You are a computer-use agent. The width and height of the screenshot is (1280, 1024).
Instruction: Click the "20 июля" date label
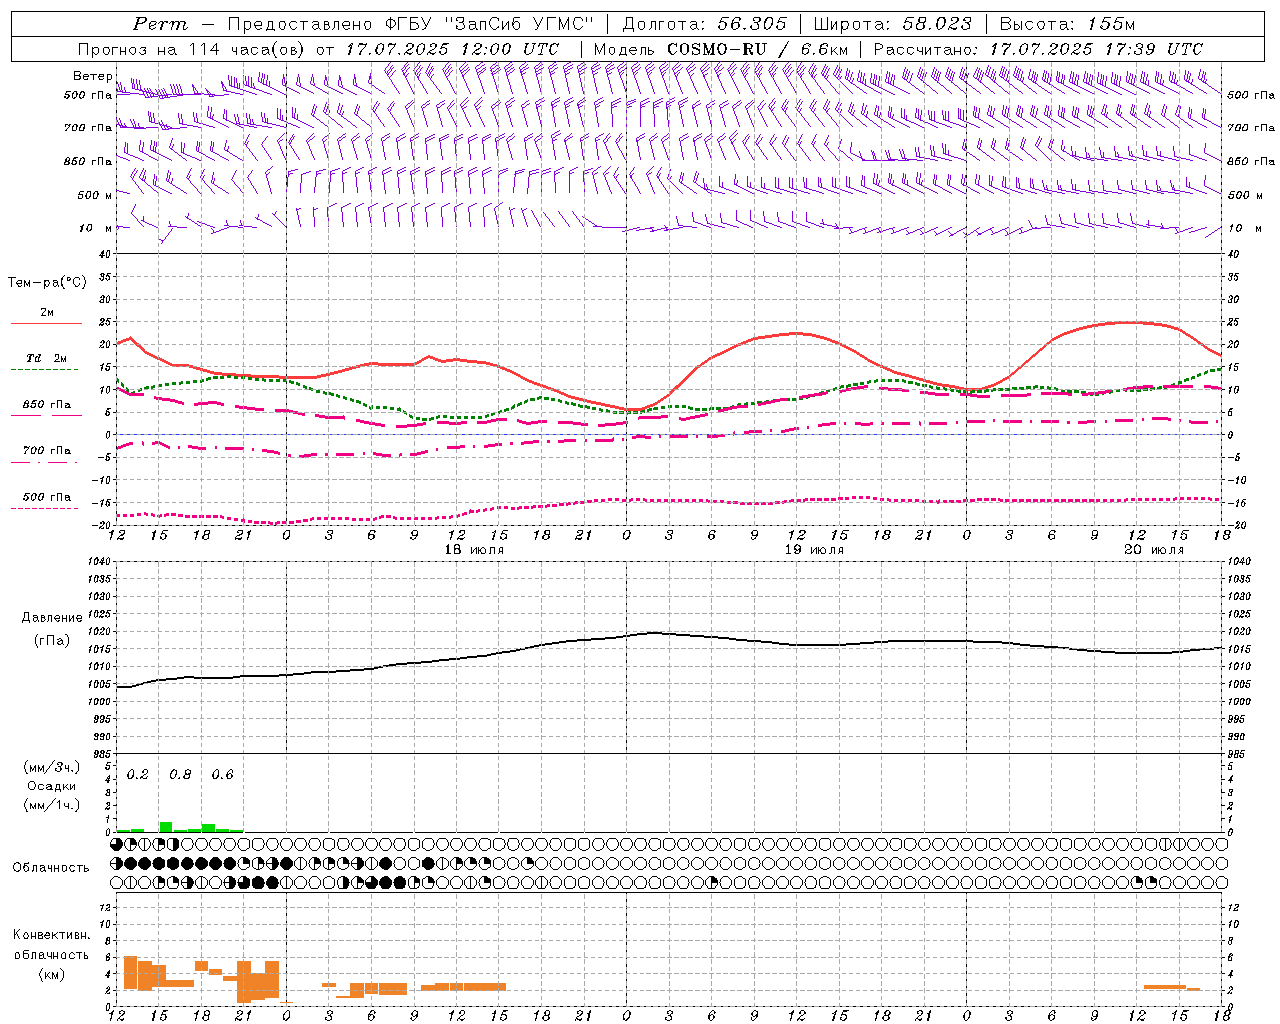pos(1154,550)
